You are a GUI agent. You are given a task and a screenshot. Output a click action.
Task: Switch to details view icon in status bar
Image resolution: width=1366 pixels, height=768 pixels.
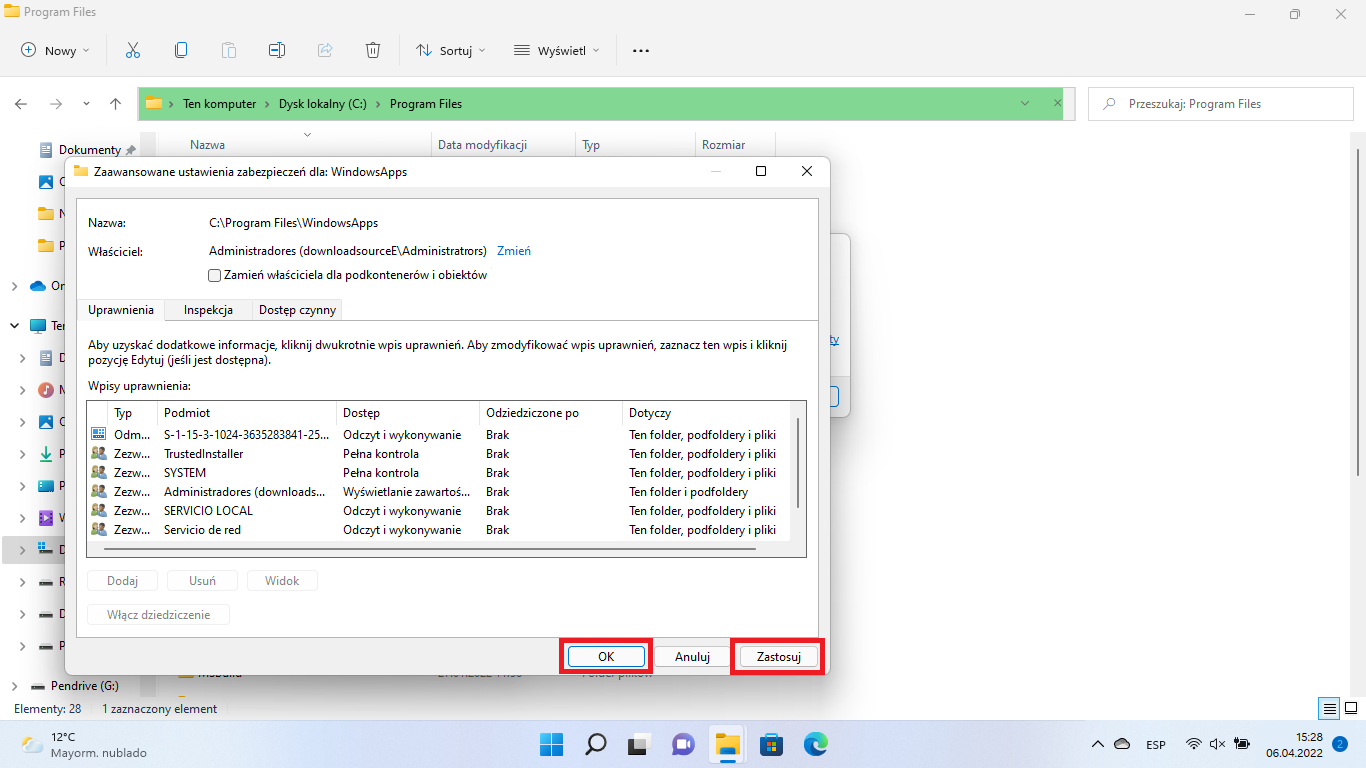click(1329, 709)
